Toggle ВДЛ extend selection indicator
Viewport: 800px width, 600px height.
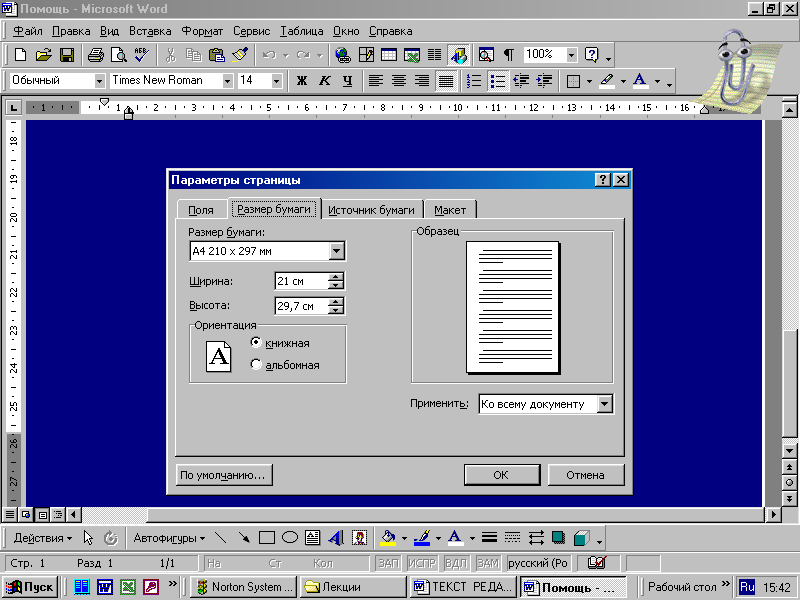point(456,563)
